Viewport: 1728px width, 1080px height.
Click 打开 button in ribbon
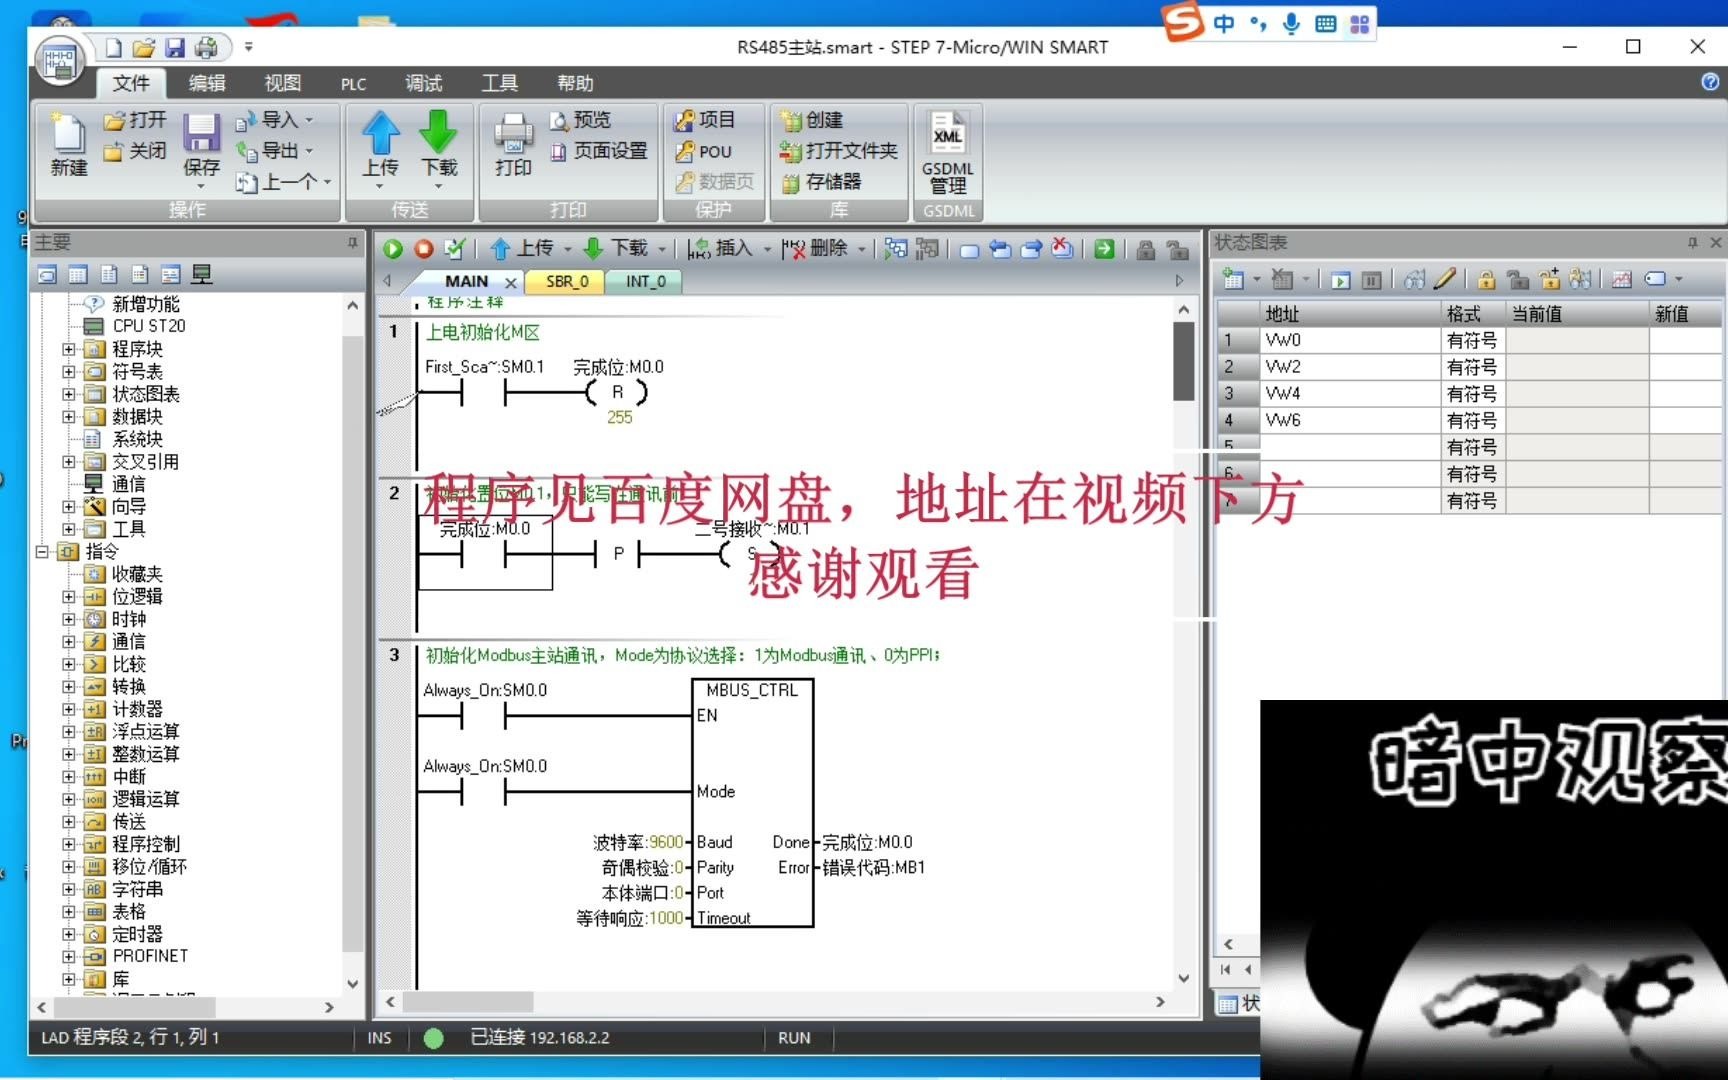[135, 120]
